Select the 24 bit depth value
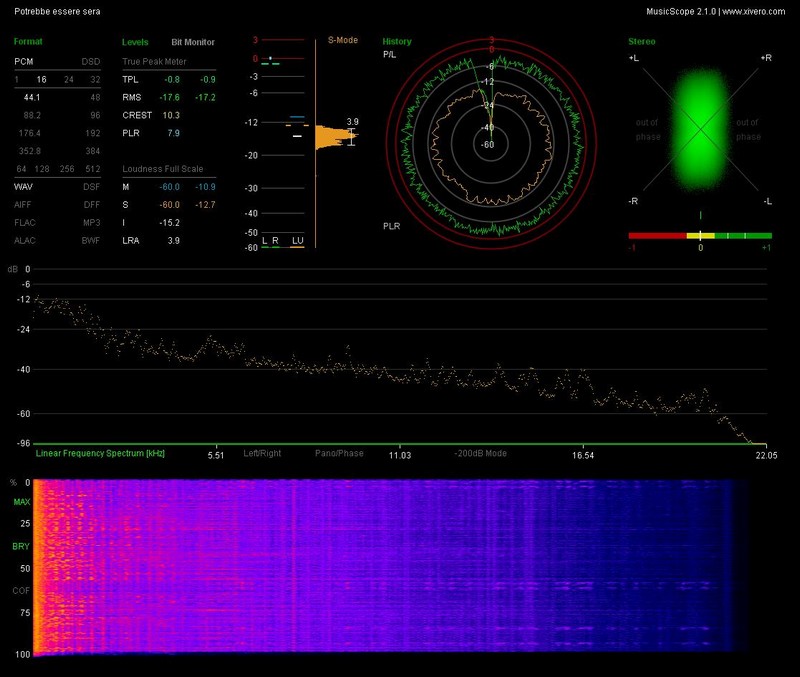 tap(69, 80)
